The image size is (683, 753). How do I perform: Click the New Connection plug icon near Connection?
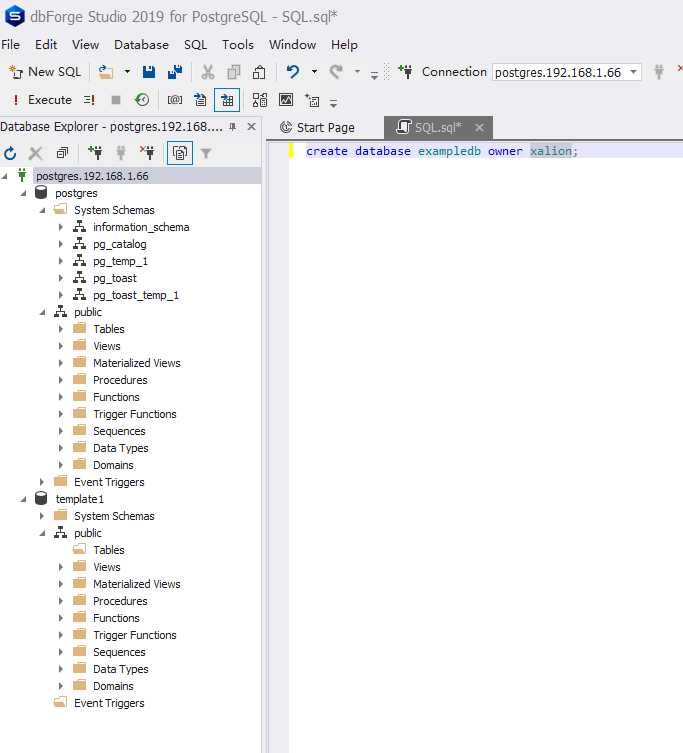(405, 72)
